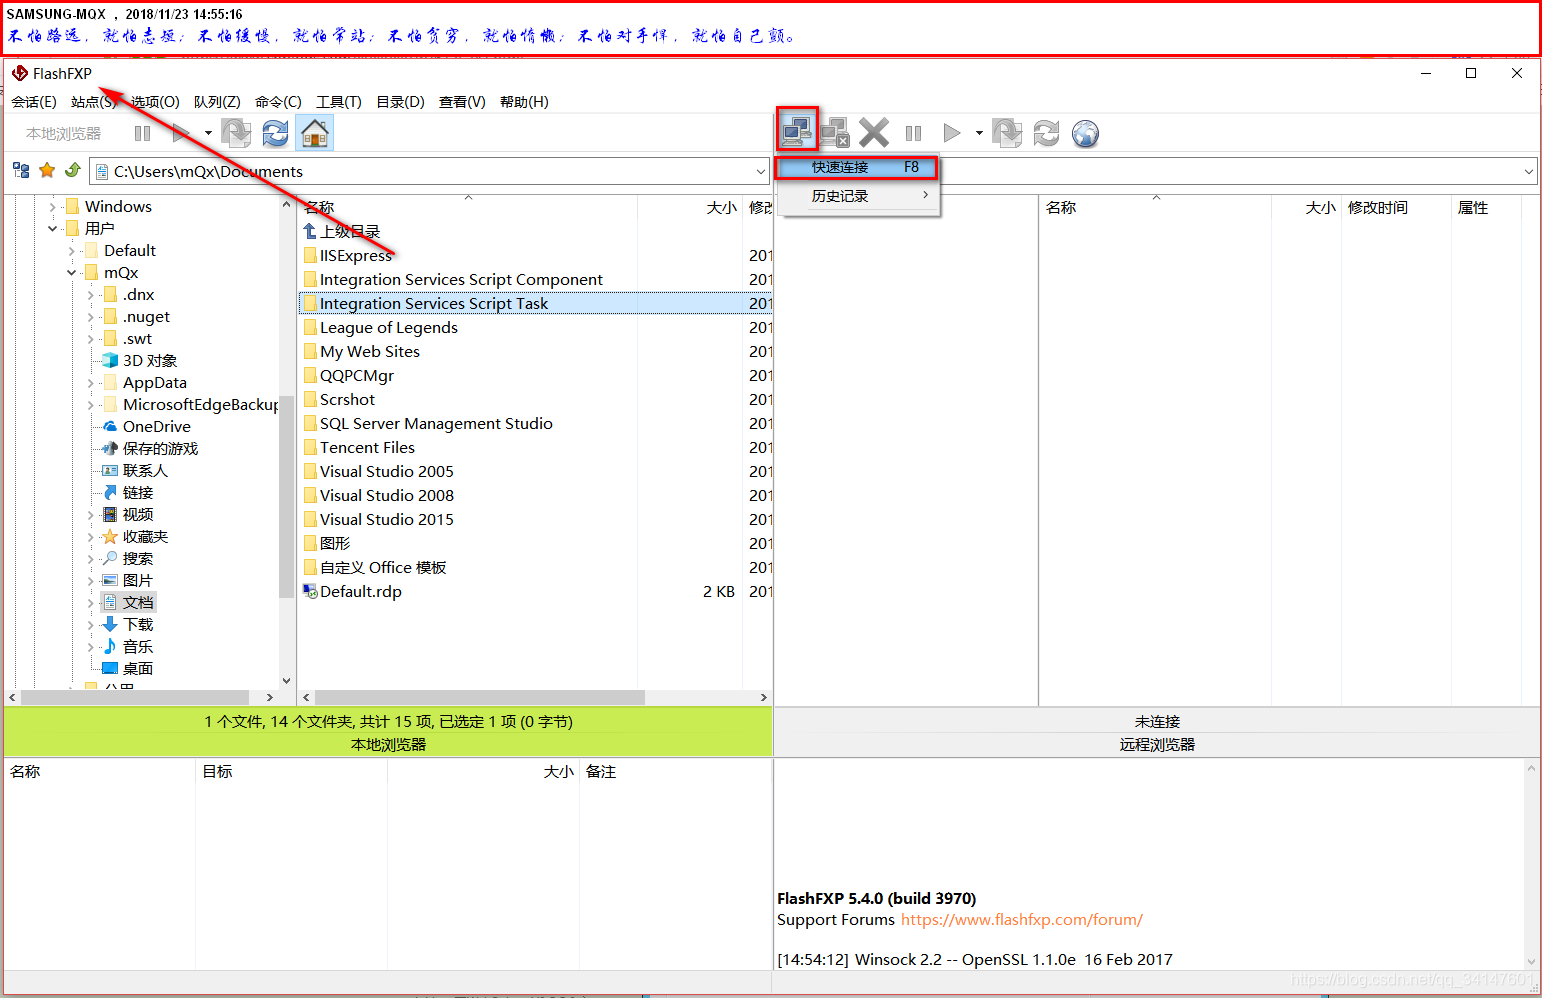Click the local pane pause icon
Screen dimensions: 1542x998
click(x=142, y=133)
